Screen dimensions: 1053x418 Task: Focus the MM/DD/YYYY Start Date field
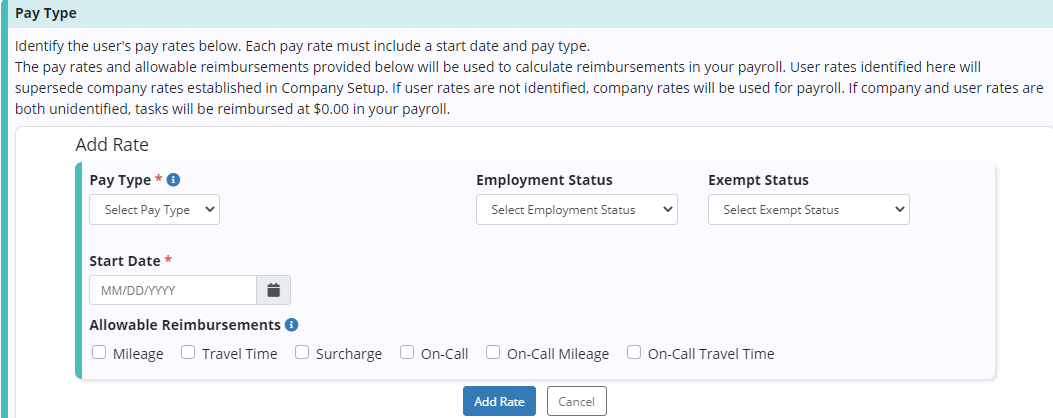172,290
